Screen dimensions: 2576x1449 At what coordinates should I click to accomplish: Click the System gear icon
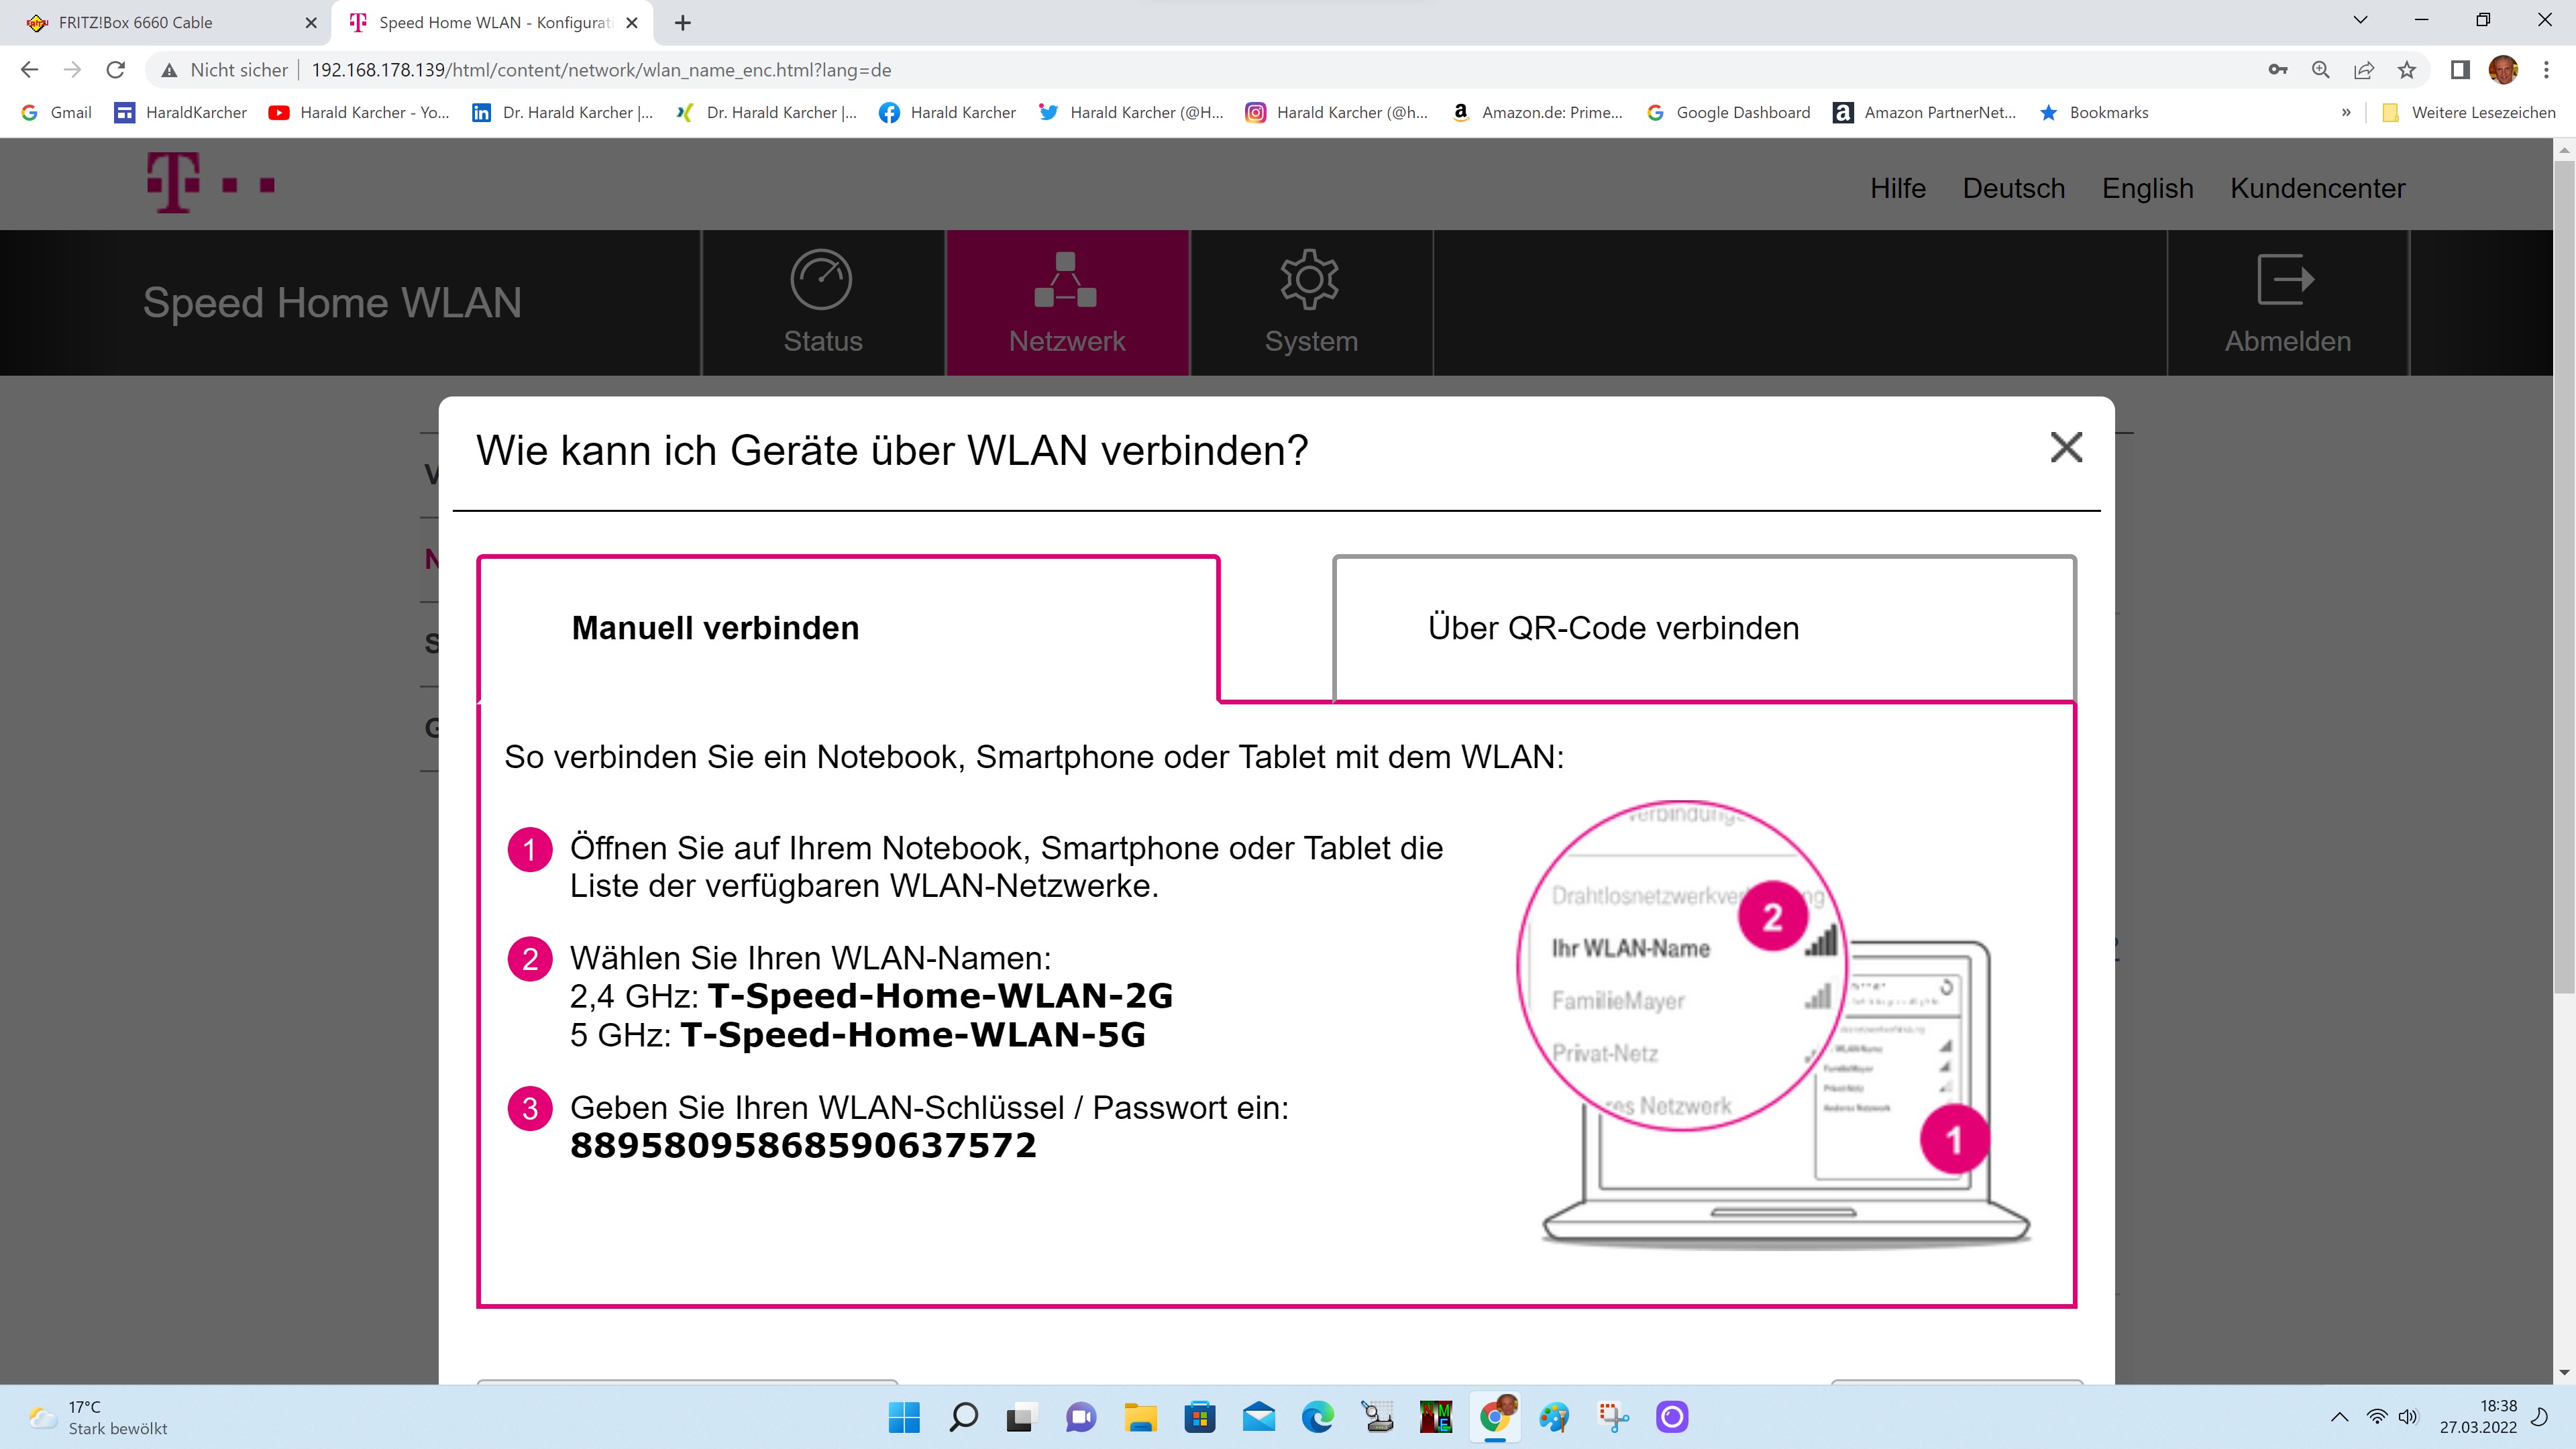click(1309, 281)
